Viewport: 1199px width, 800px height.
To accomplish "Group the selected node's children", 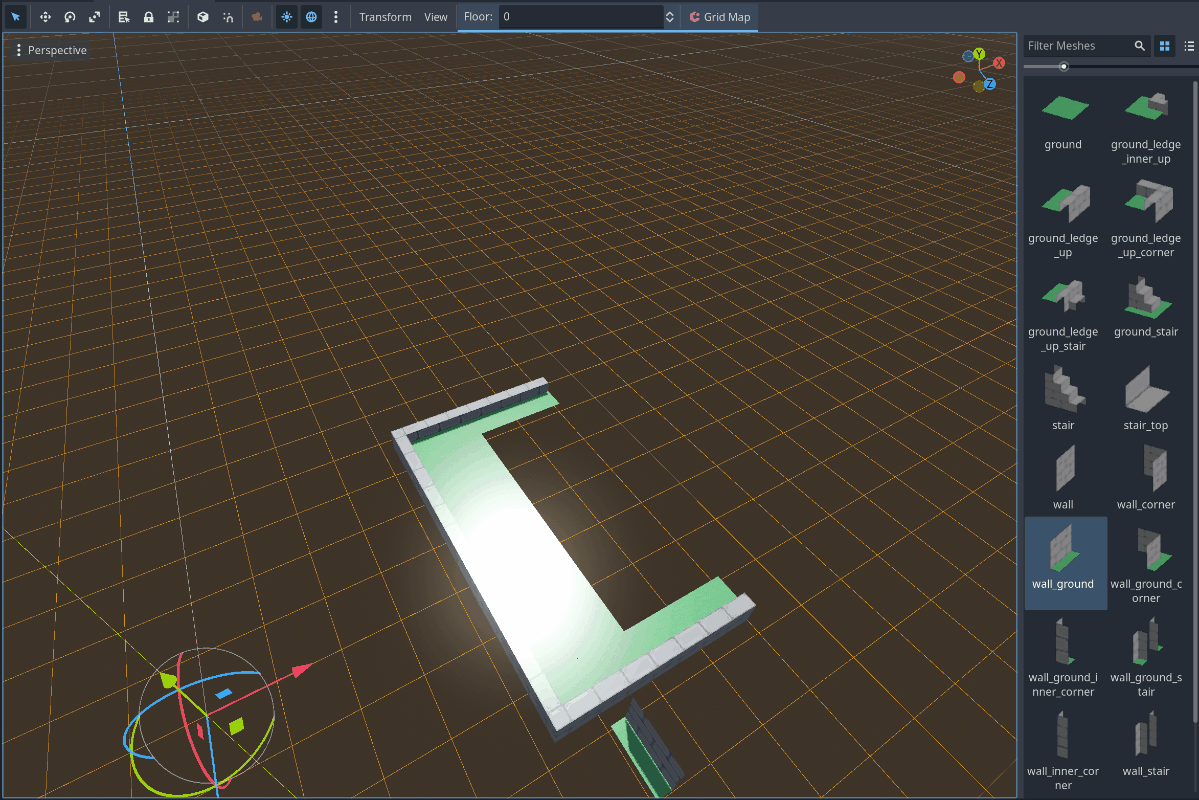I will point(174,17).
